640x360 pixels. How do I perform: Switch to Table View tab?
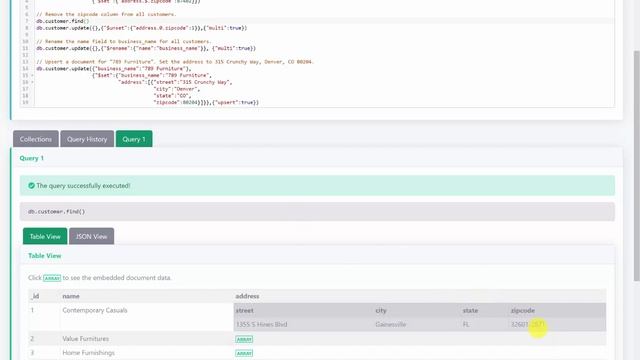[x=45, y=236]
